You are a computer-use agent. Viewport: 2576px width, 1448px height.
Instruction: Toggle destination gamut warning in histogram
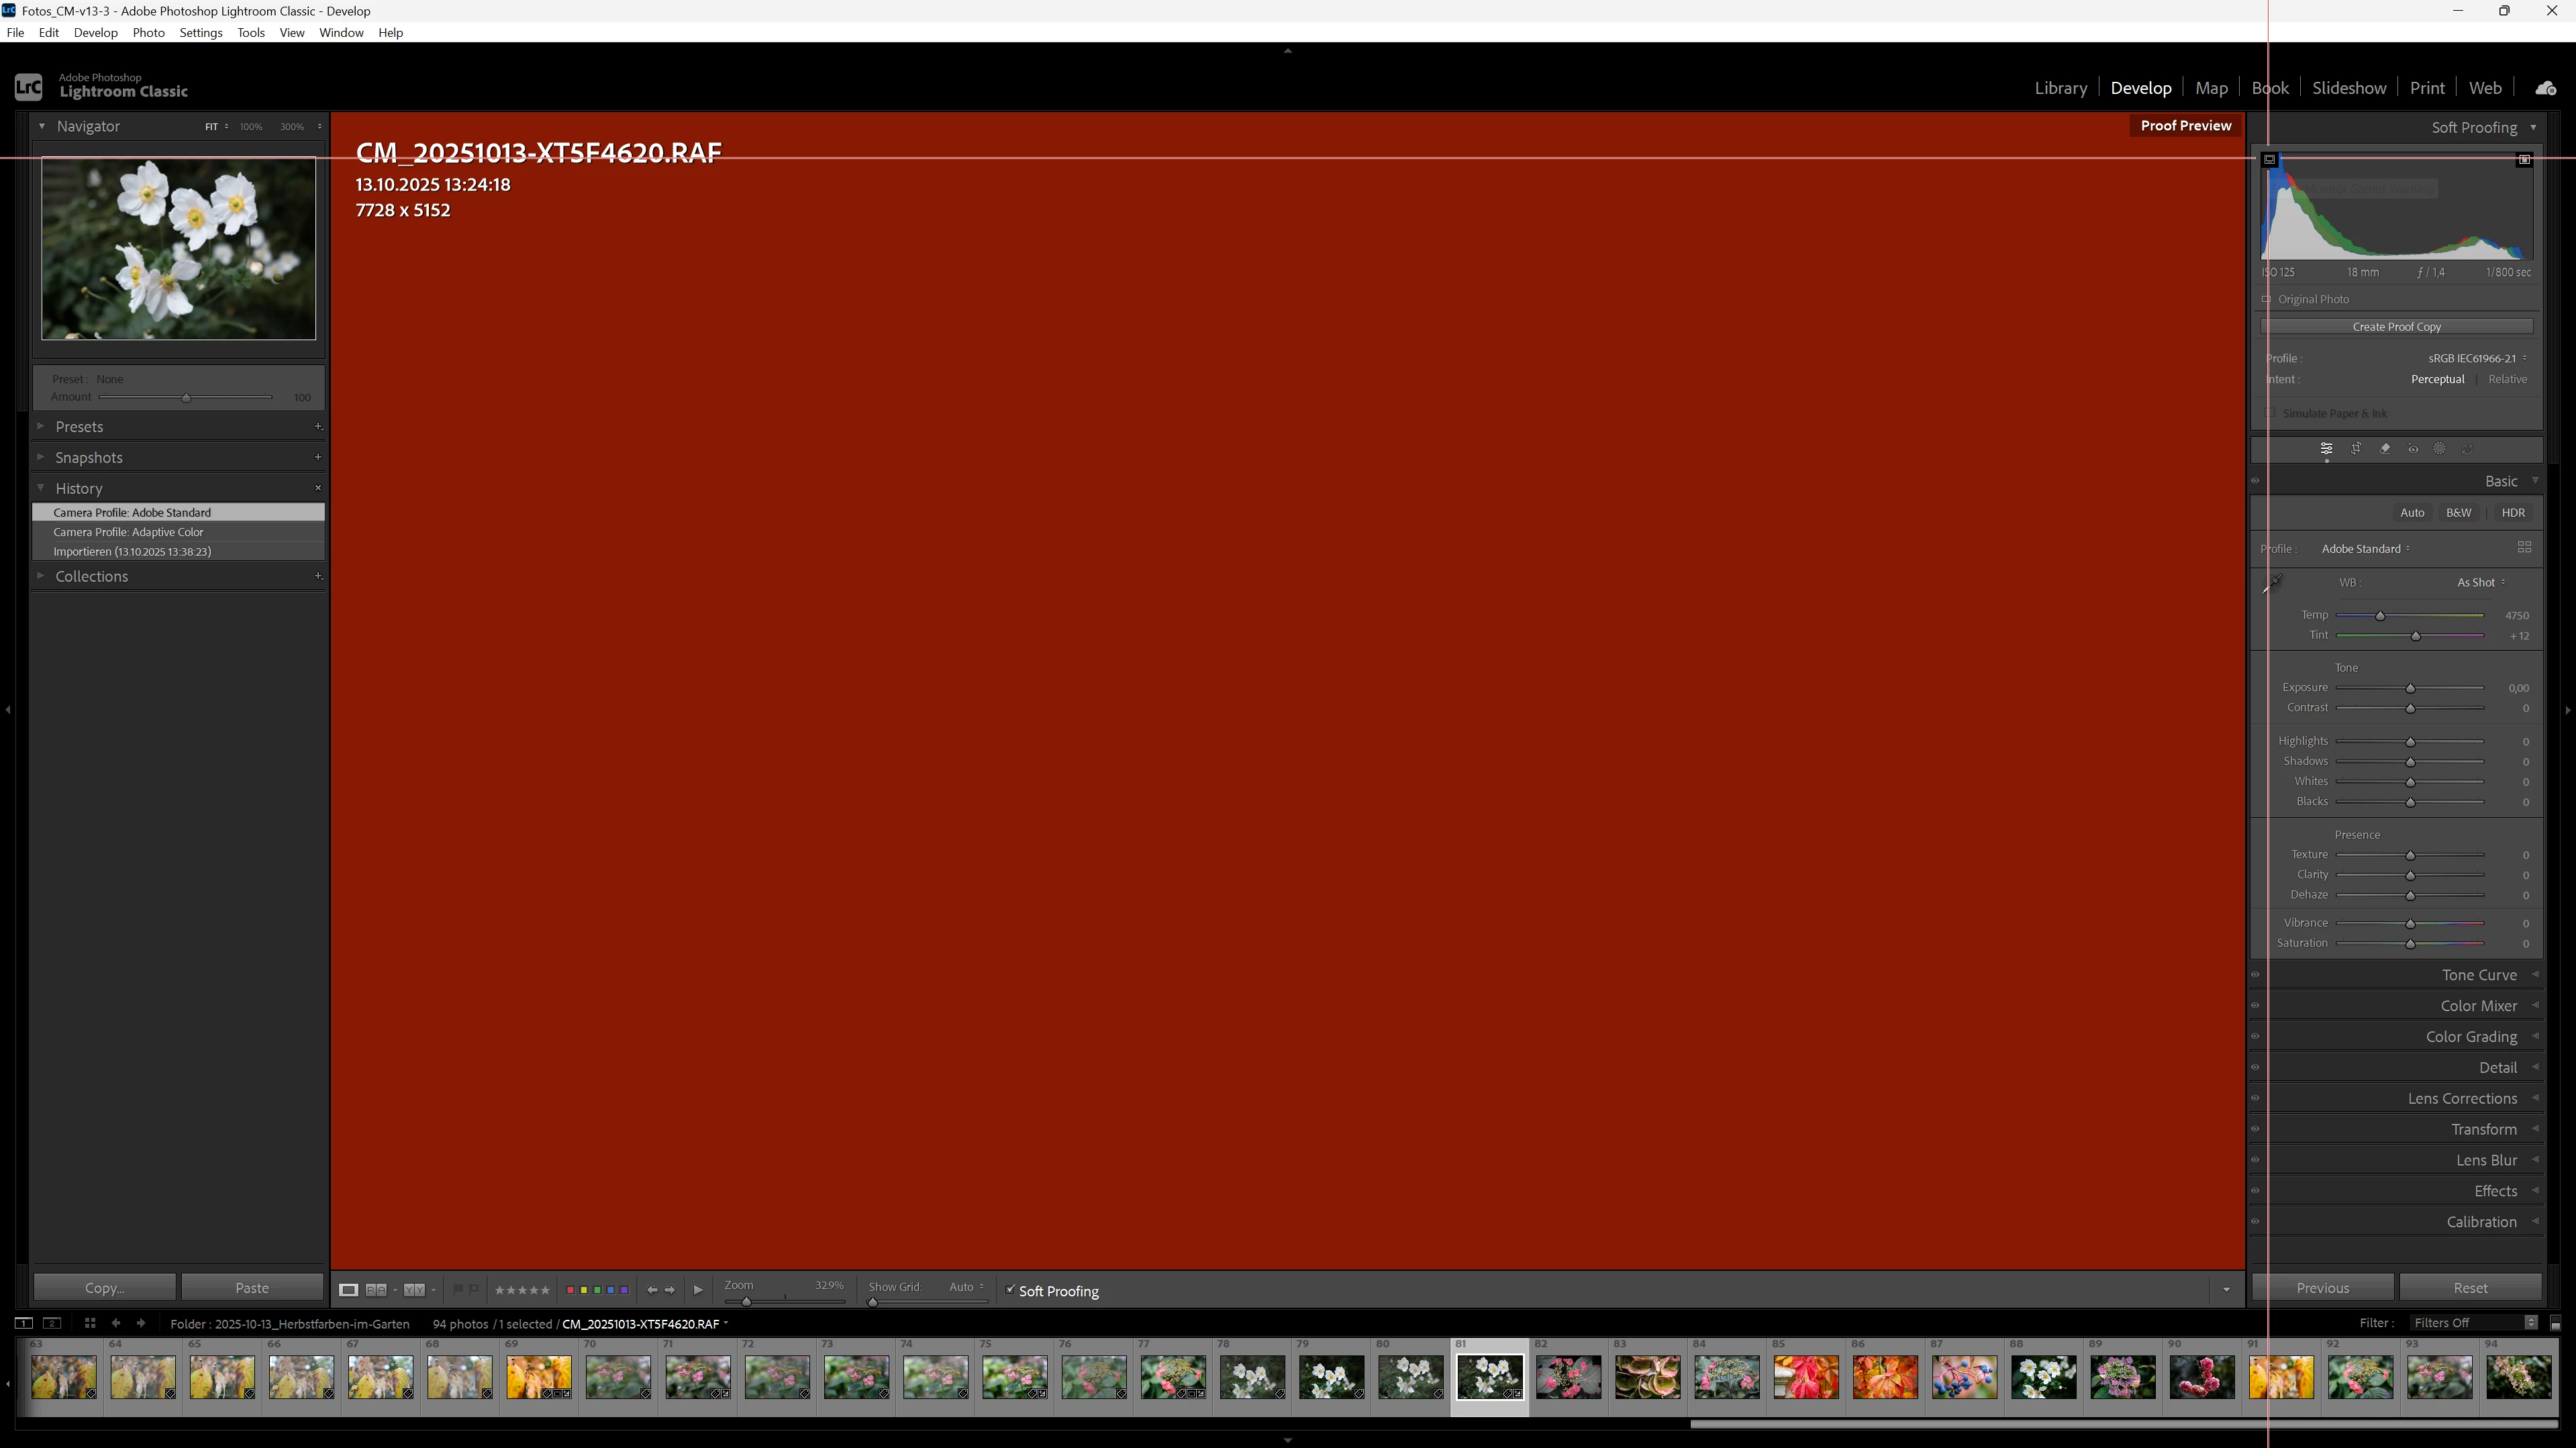(x=2524, y=160)
